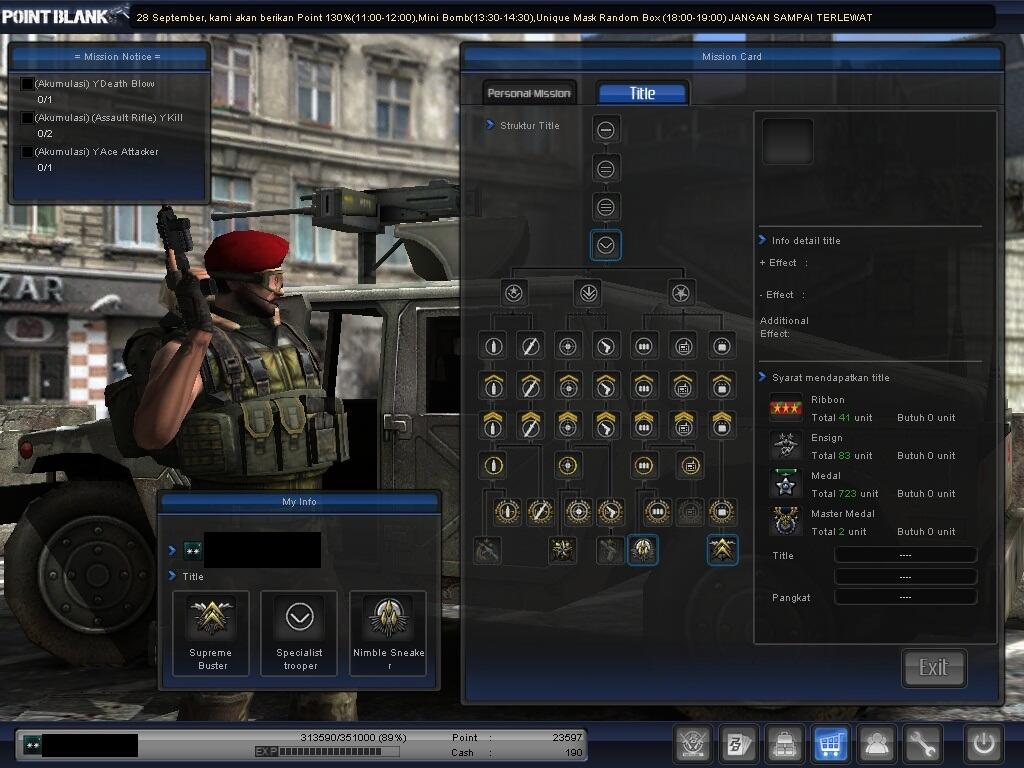Select plain radio title without chevron

(x=683, y=347)
